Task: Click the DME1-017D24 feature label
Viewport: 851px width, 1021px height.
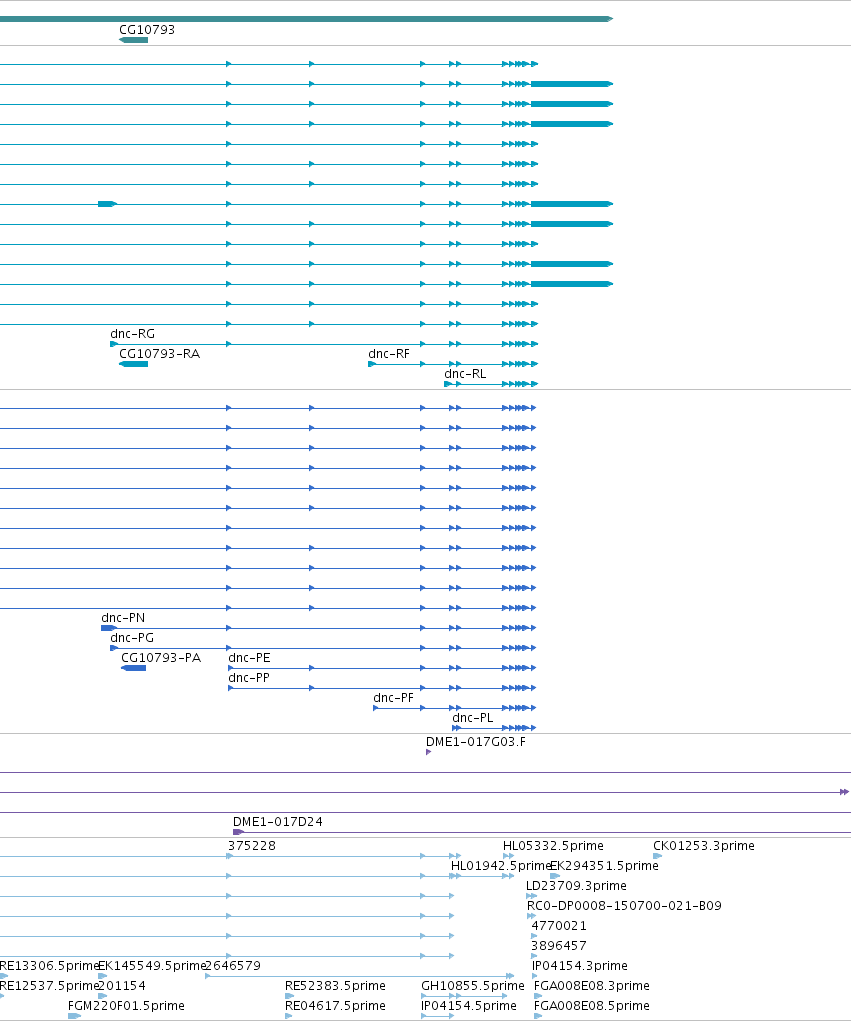Action: pyautogui.click(x=277, y=822)
